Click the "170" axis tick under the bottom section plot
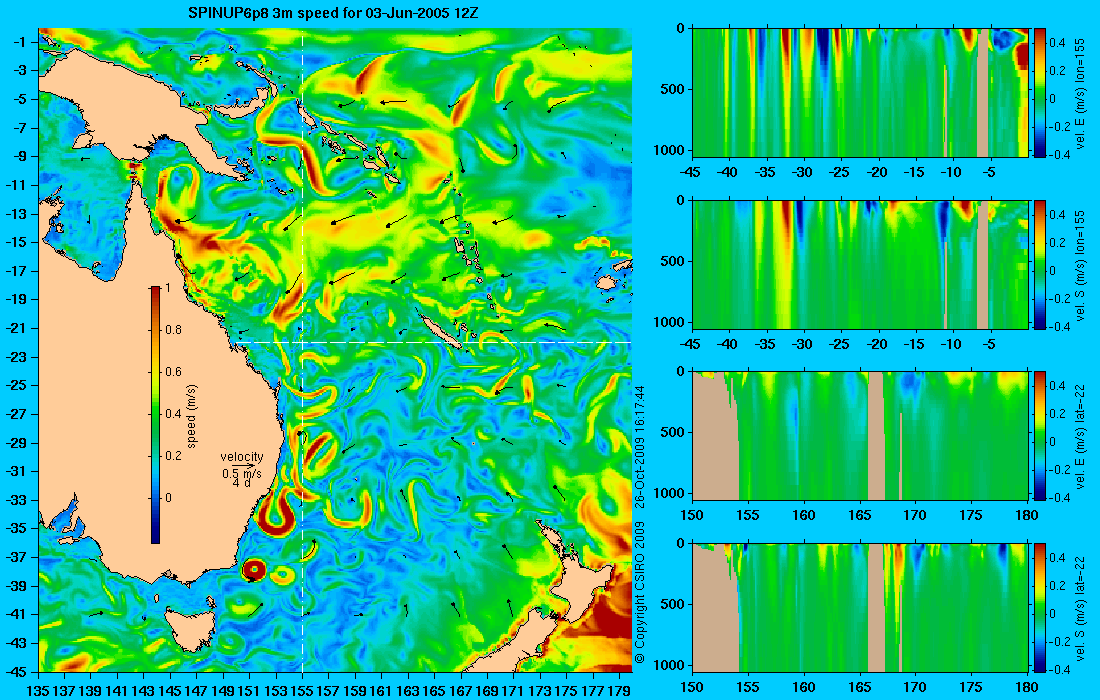 [915, 687]
